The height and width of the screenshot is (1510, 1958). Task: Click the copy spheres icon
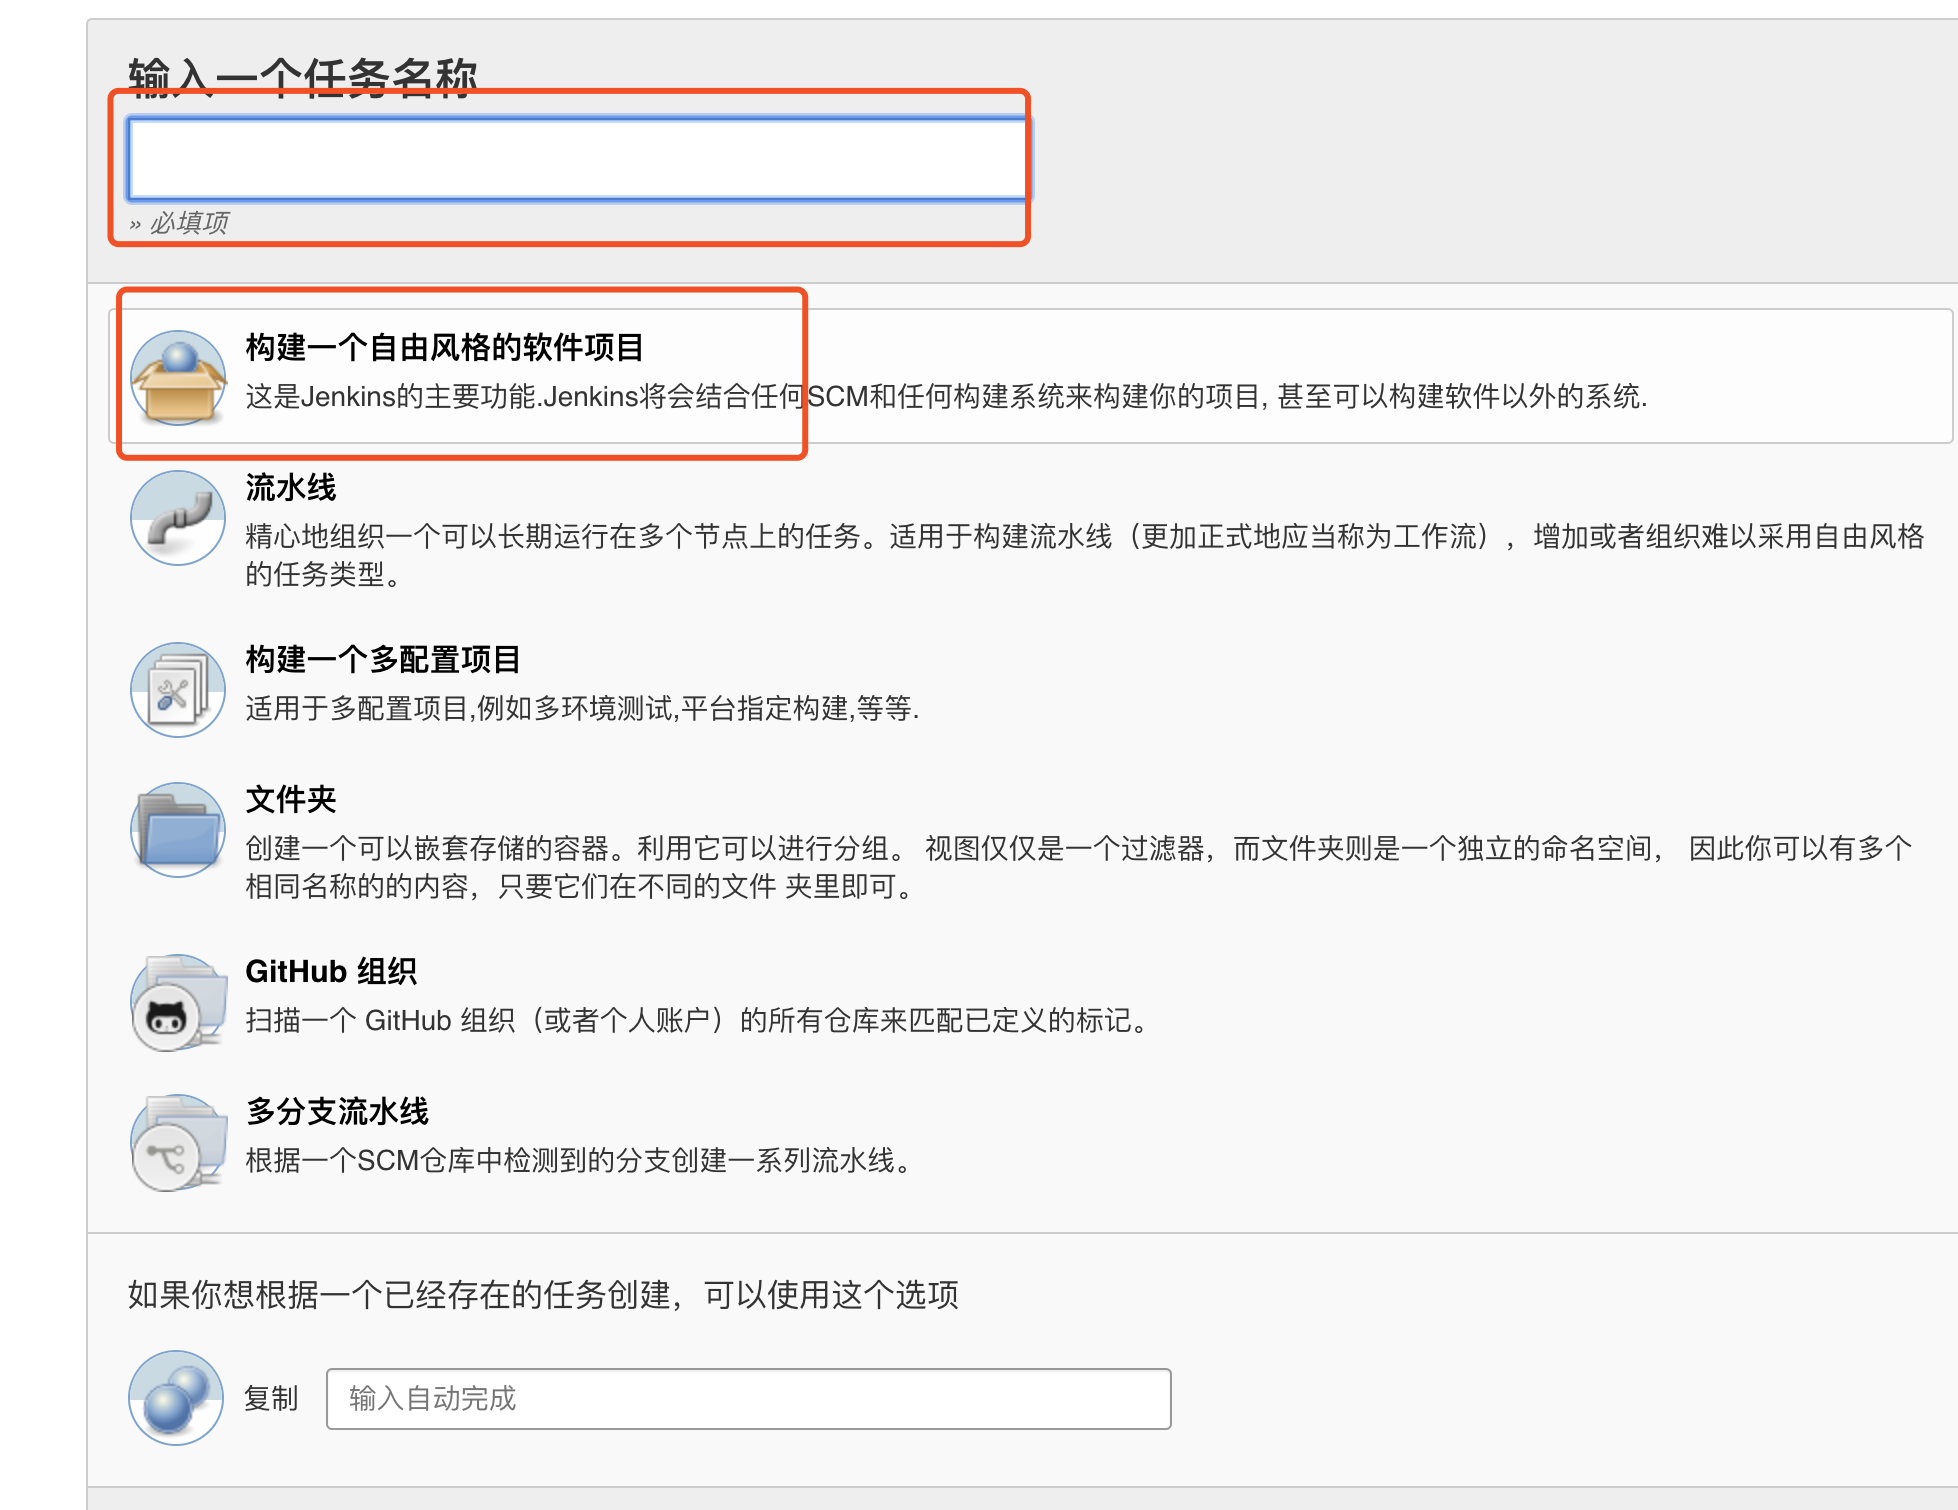176,1398
